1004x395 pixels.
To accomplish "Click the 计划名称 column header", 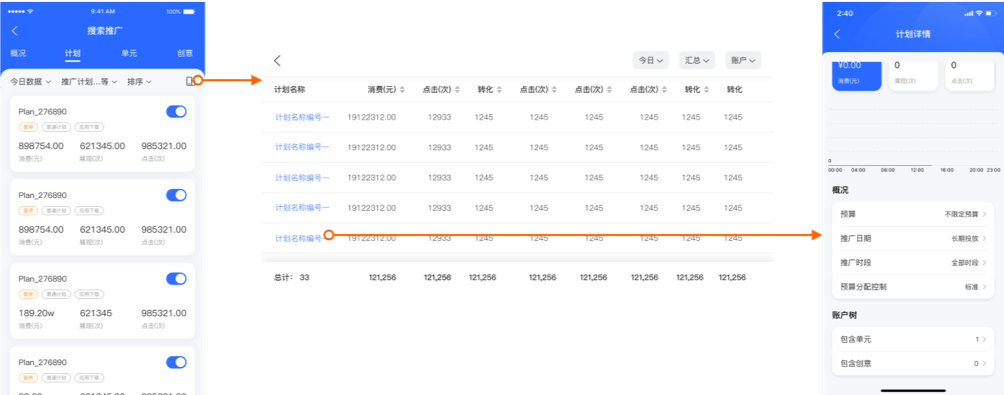I will 291,90.
